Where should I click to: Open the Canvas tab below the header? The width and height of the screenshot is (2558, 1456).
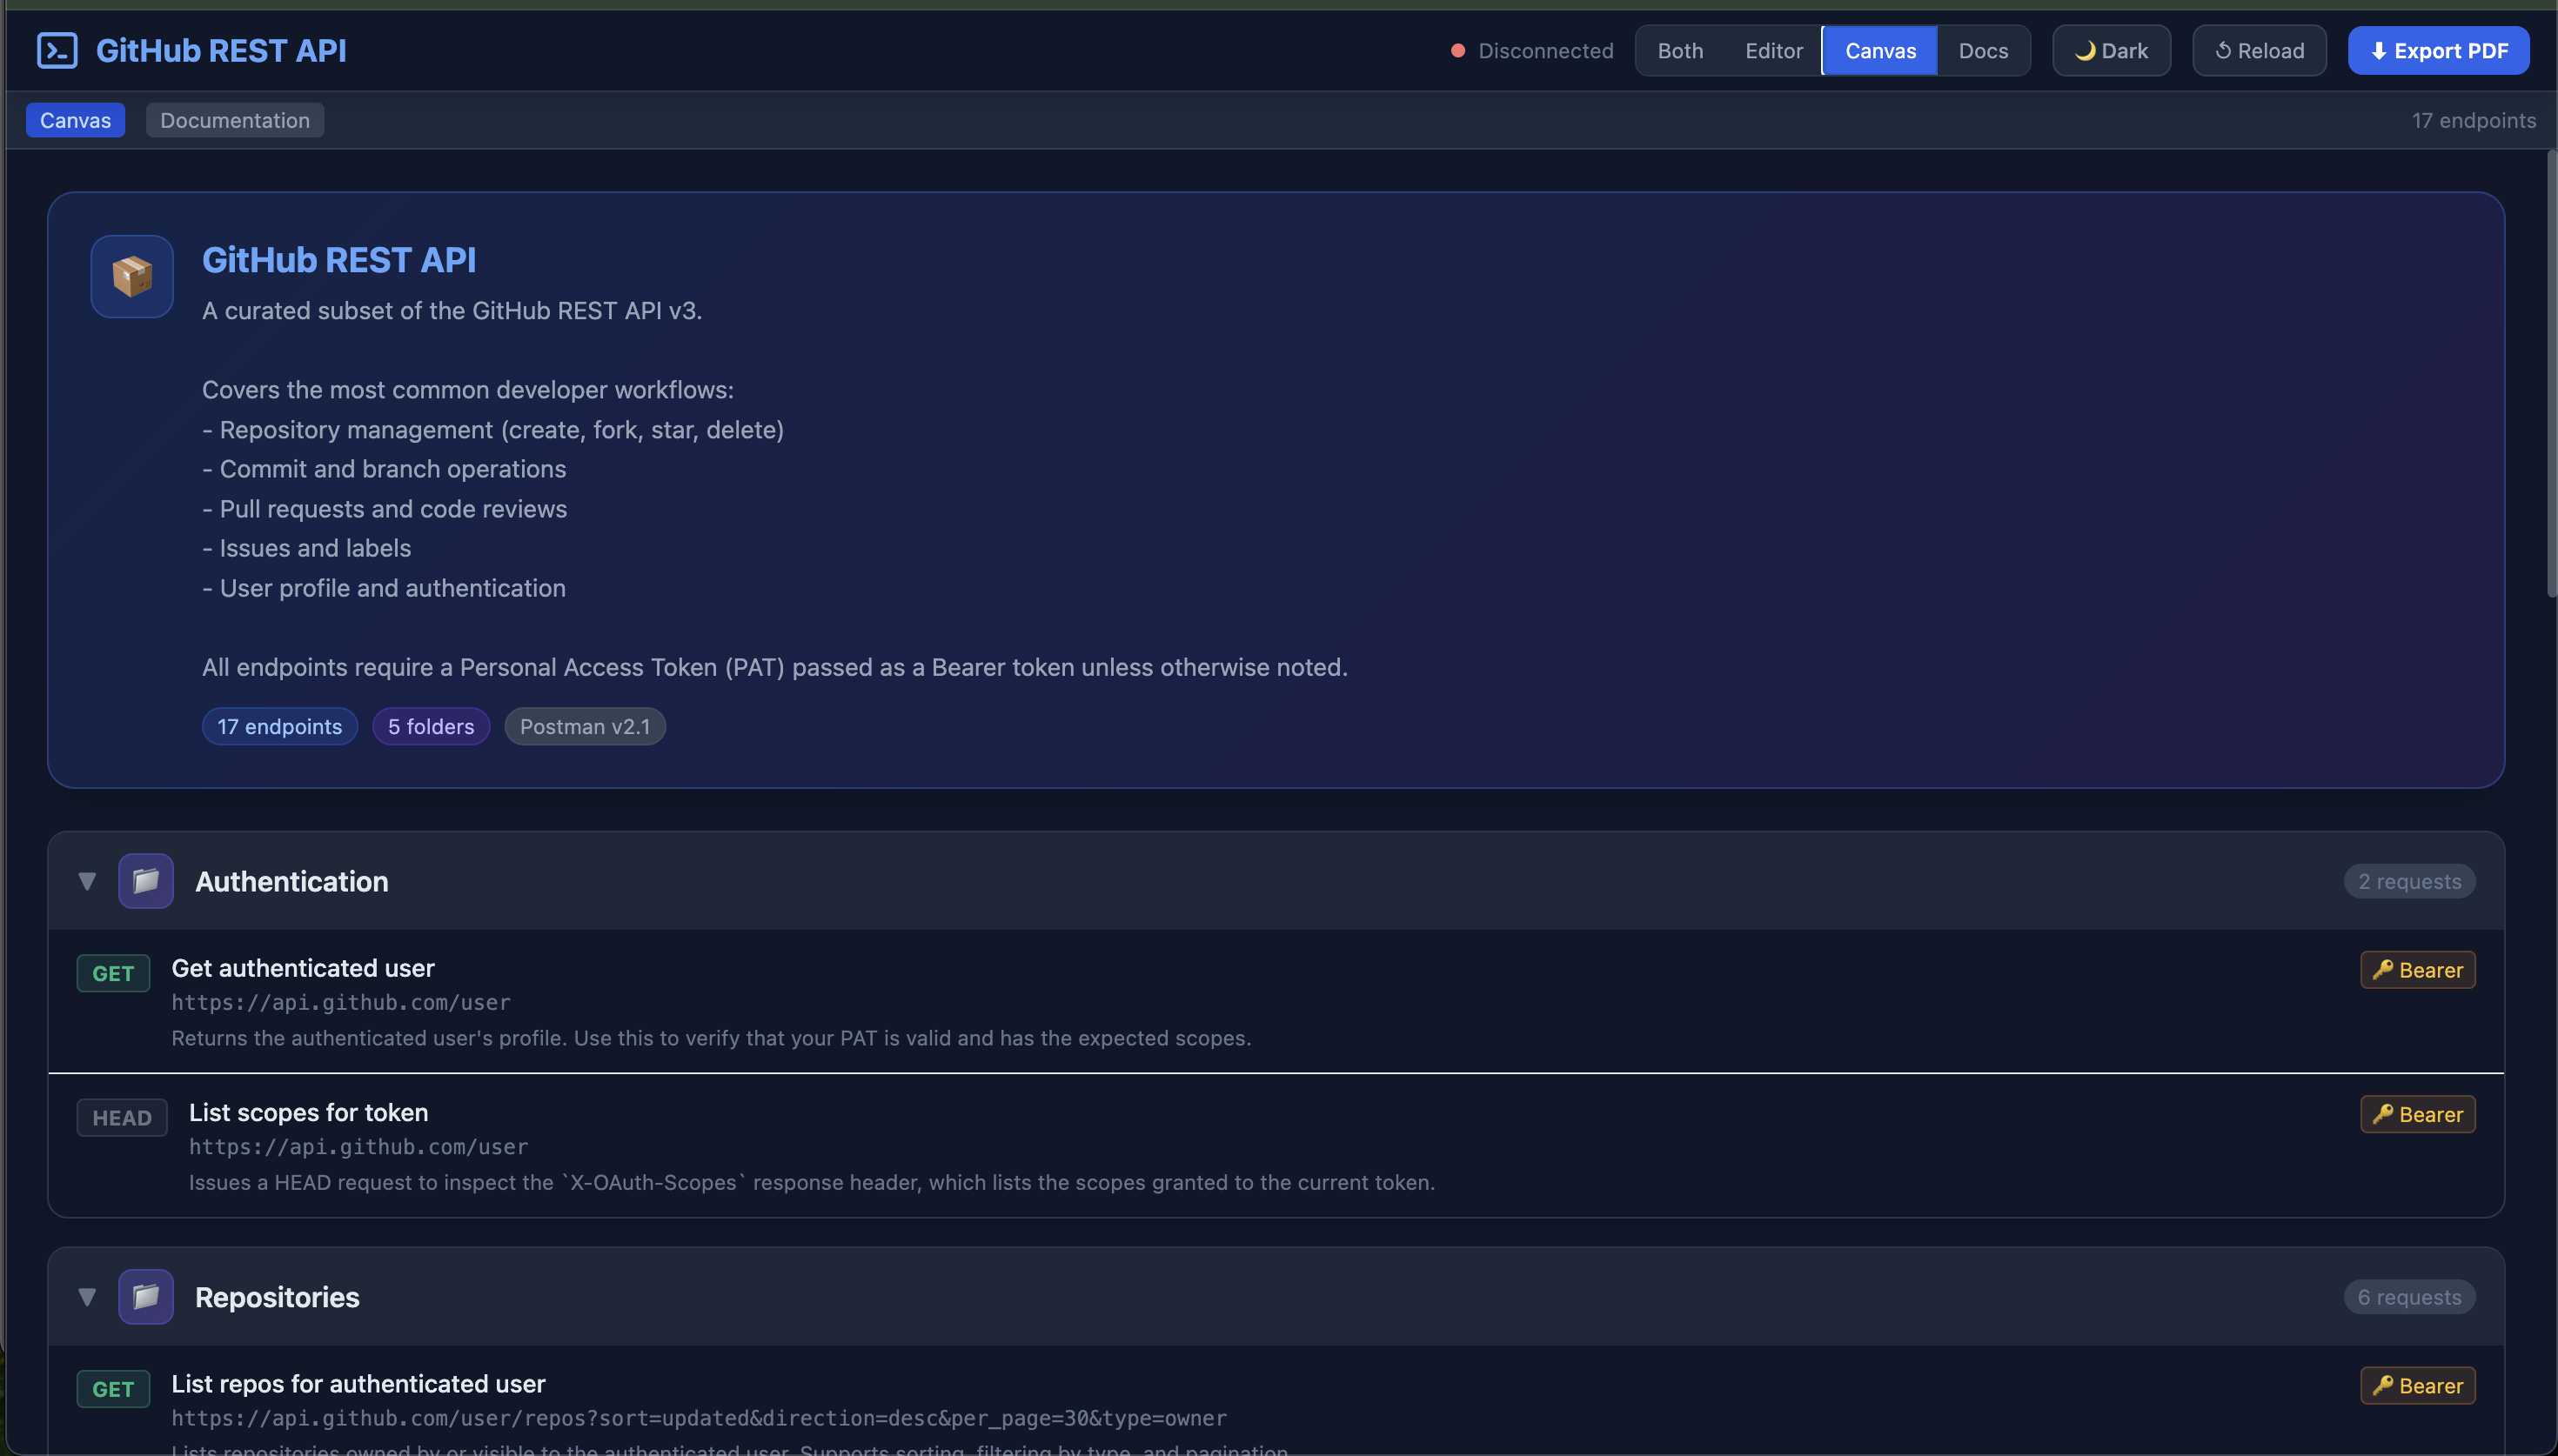pos(75,120)
